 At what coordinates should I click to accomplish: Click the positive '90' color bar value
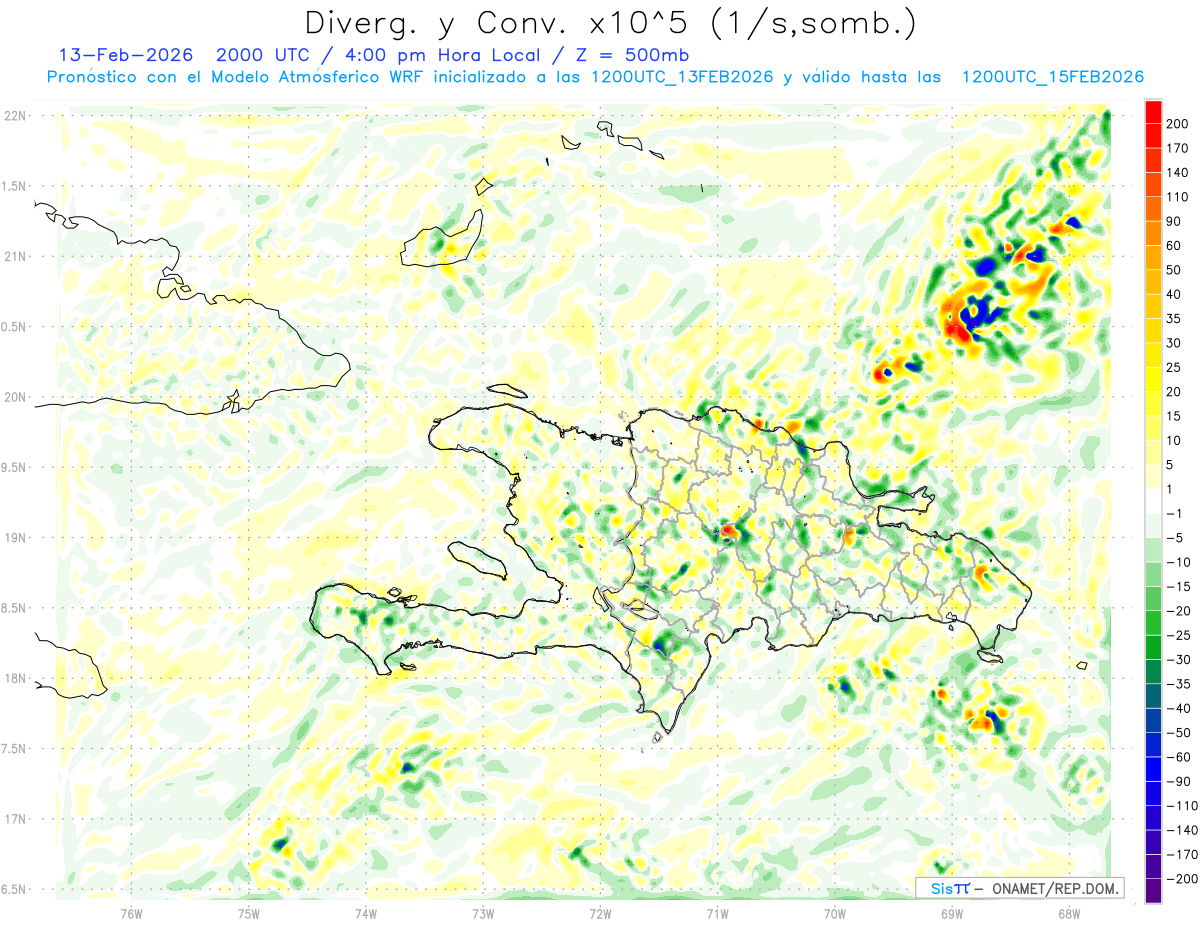tap(1174, 221)
